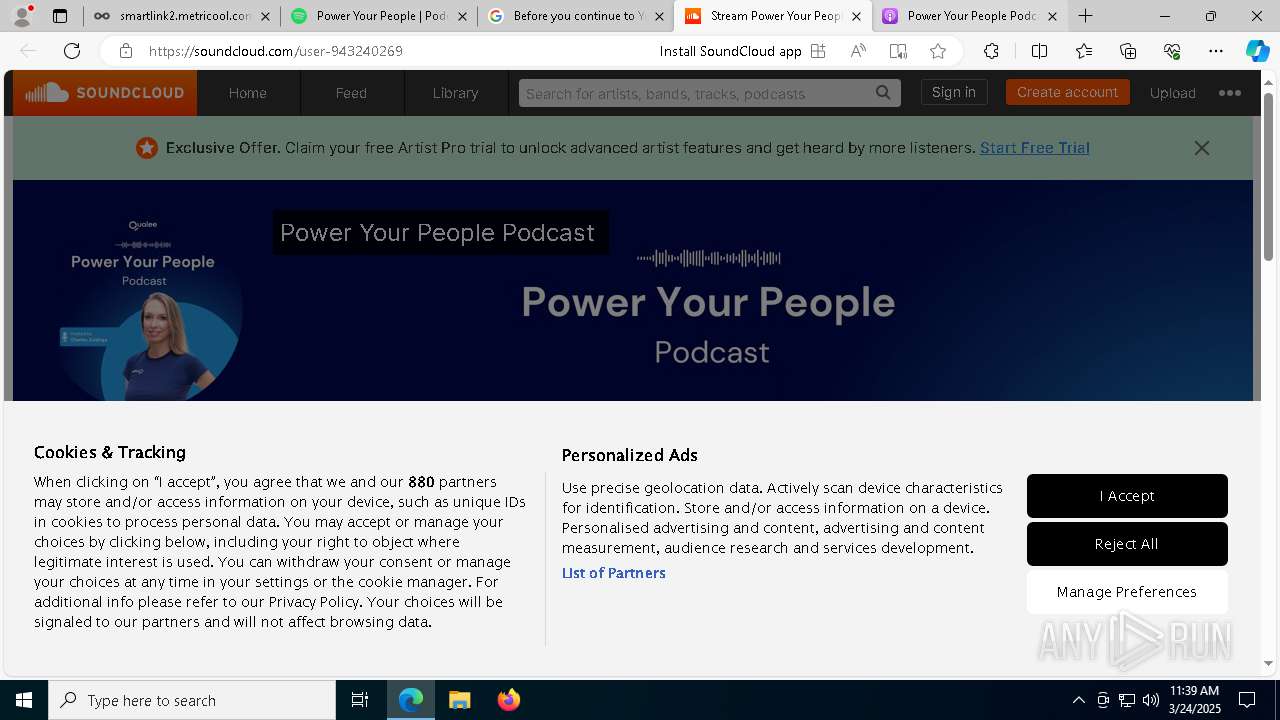Viewport: 1280px width, 720px height.
Task: Refresh the SoundCloud page
Action: [x=72, y=51]
